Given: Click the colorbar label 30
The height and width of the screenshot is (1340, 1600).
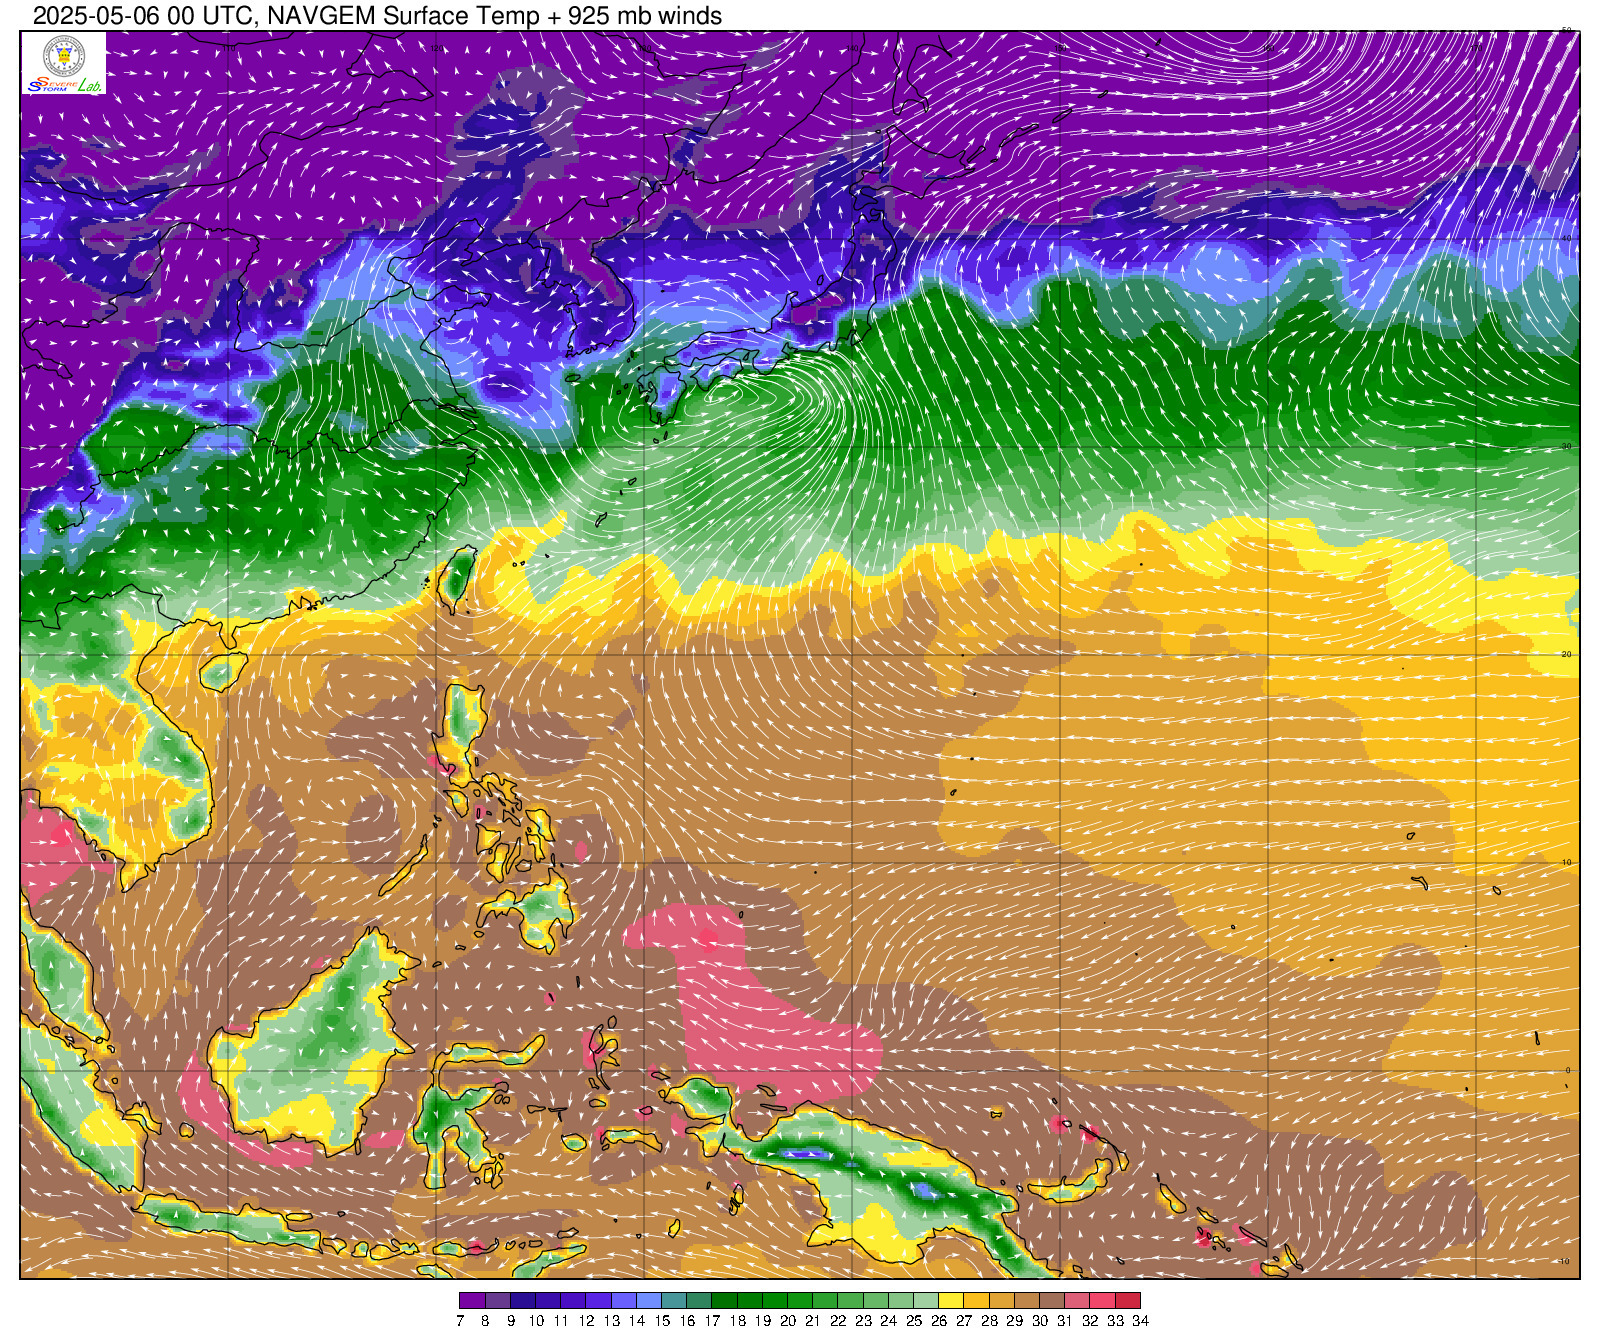Looking at the screenshot, I should pos(1040,1321).
